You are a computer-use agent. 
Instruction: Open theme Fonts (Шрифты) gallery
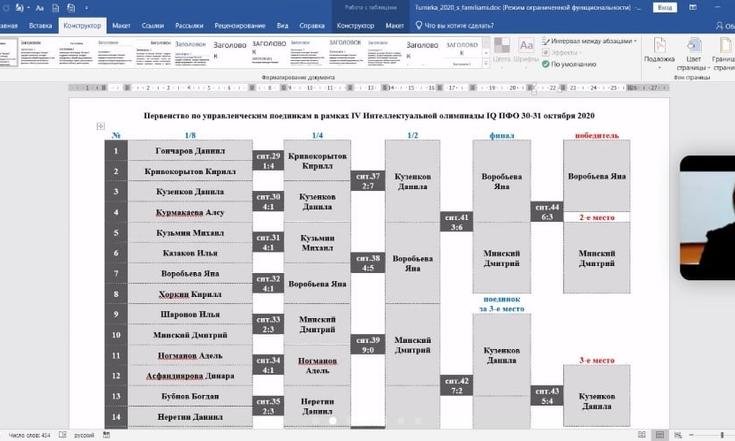pos(526,50)
